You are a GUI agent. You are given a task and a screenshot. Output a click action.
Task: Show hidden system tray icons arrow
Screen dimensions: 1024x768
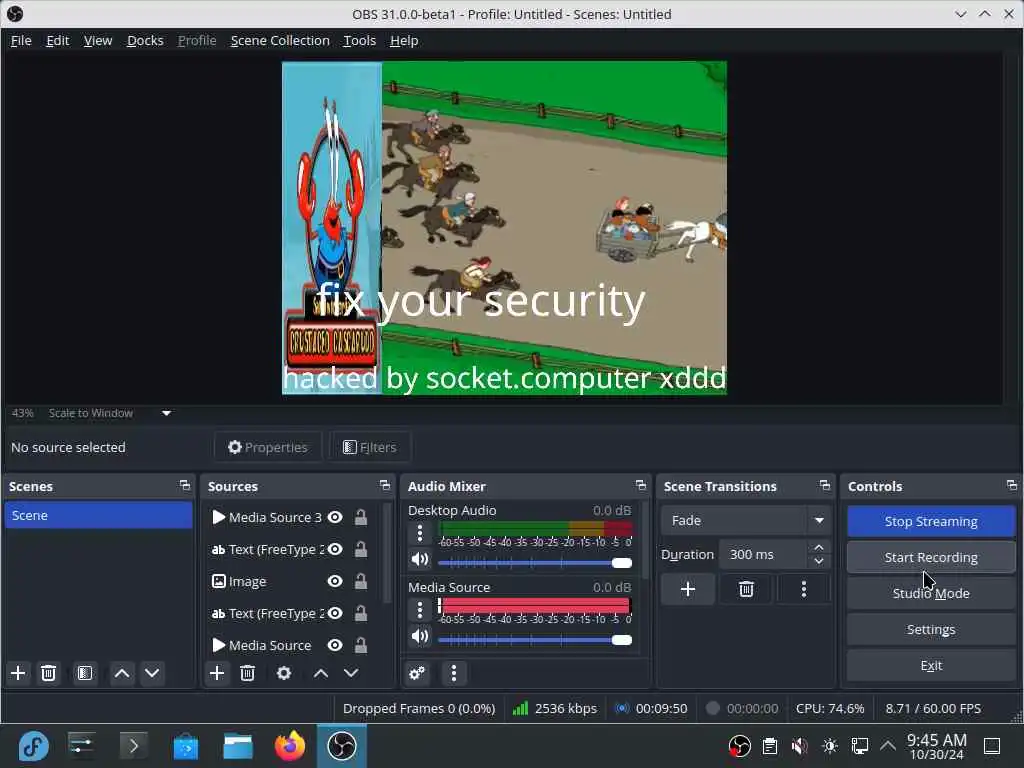click(x=888, y=745)
